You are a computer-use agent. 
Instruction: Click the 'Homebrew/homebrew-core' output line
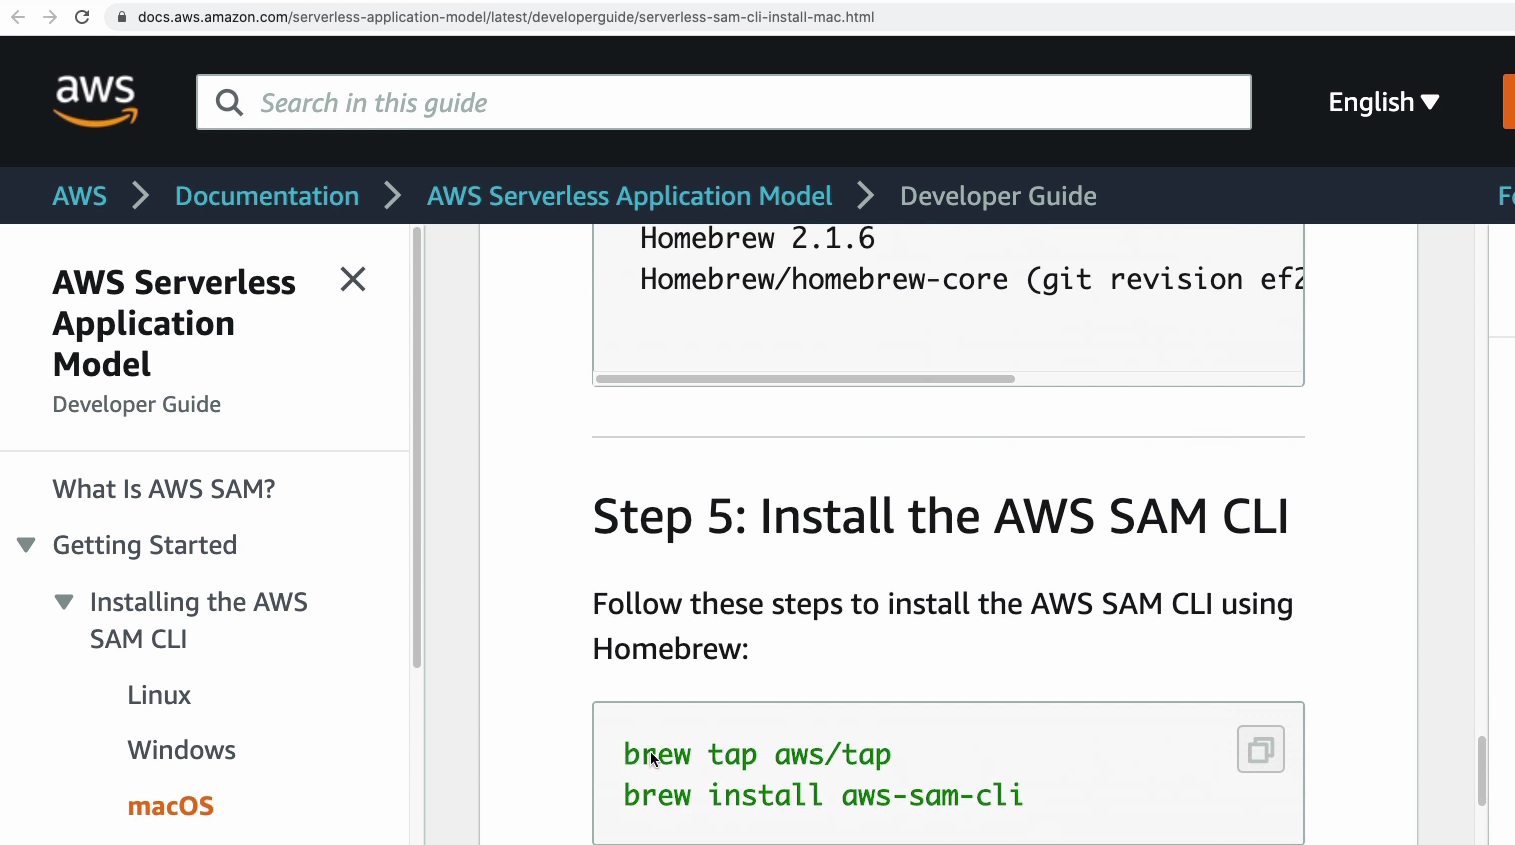click(971, 279)
